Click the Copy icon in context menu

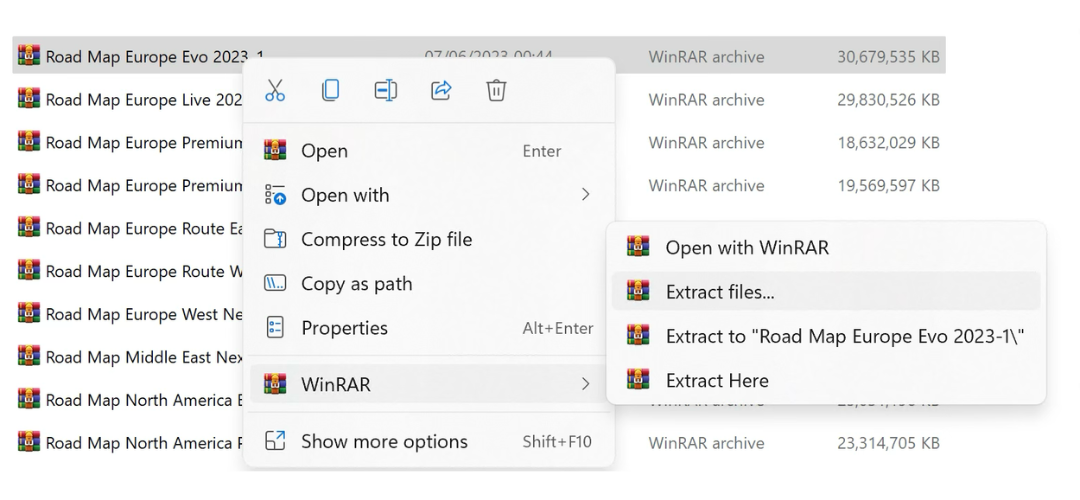coord(330,91)
